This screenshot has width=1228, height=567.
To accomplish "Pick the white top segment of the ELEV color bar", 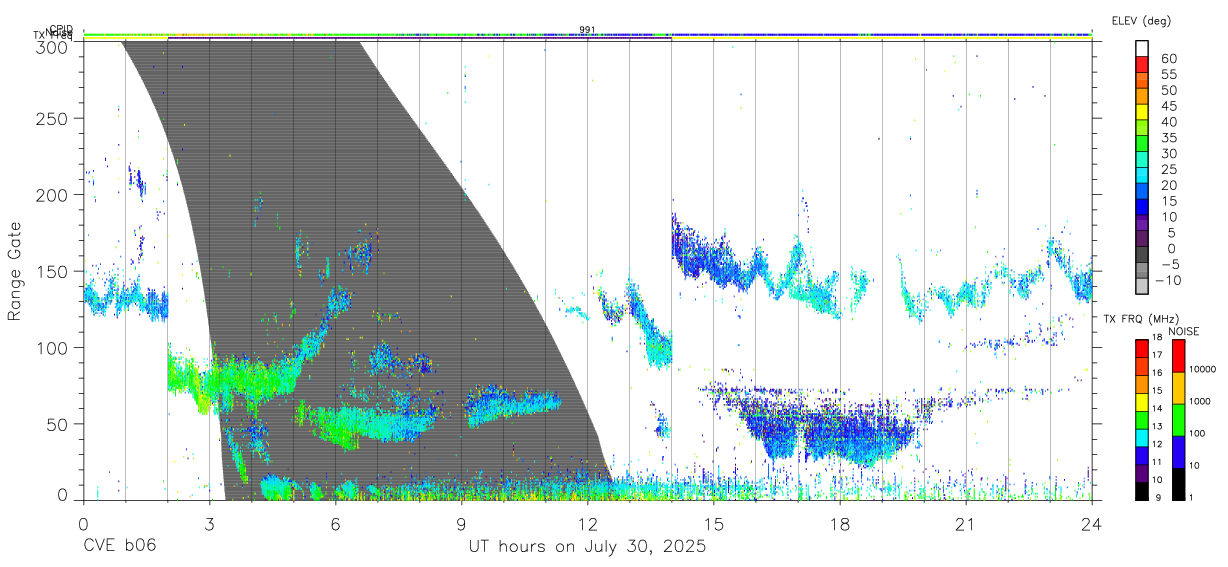I will [1143, 49].
